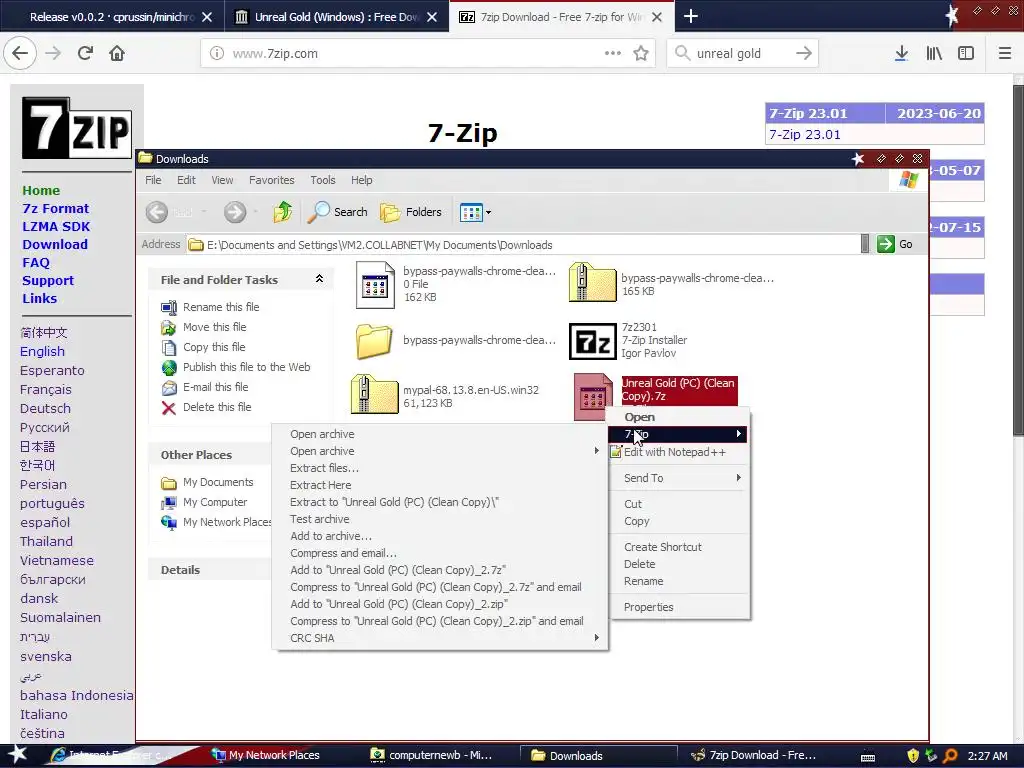Click the Firefox back arrow button
Screen dimensions: 1024x768
pyautogui.click(x=20, y=53)
